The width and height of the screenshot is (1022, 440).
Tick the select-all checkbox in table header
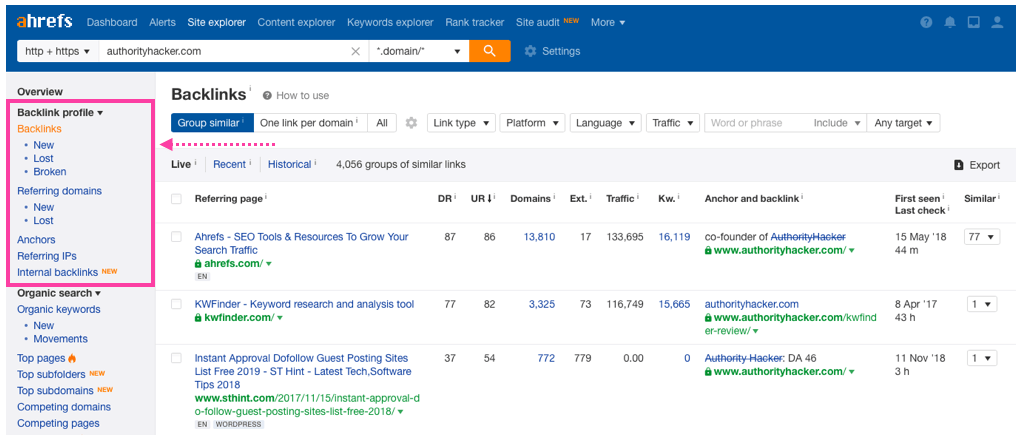tap(177, 199)
